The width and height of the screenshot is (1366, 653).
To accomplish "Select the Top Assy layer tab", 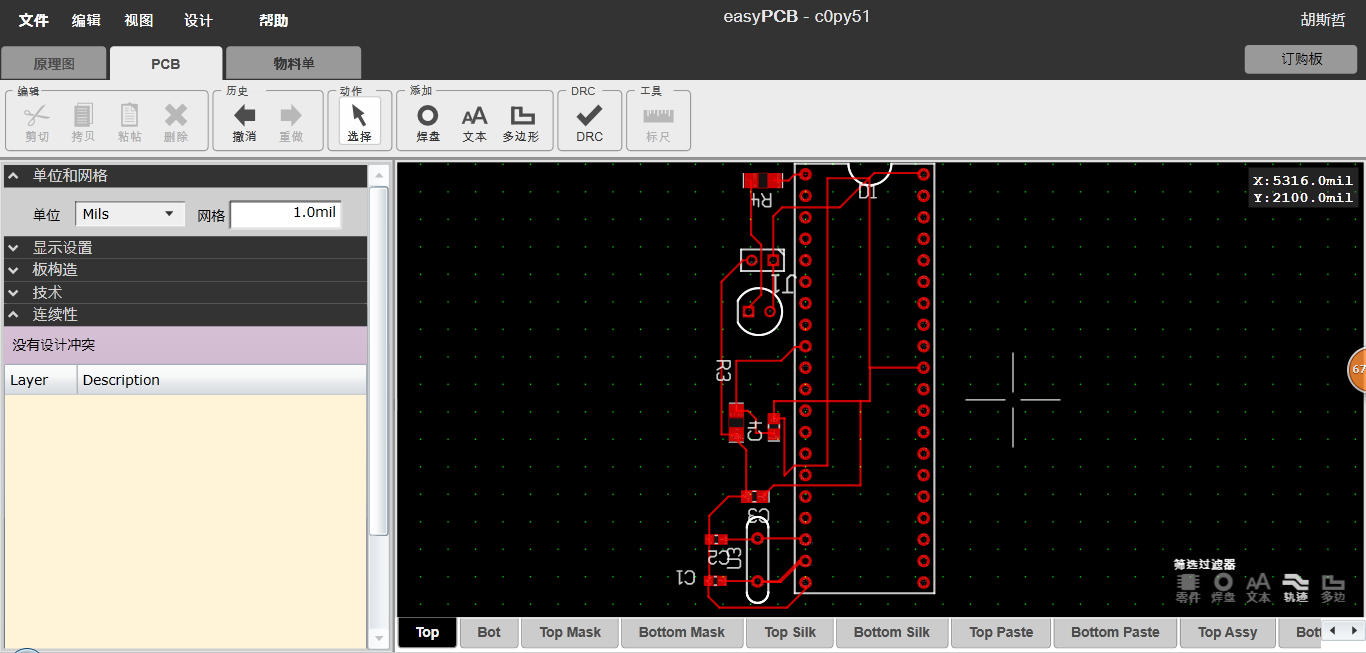I will point(1227,632).
